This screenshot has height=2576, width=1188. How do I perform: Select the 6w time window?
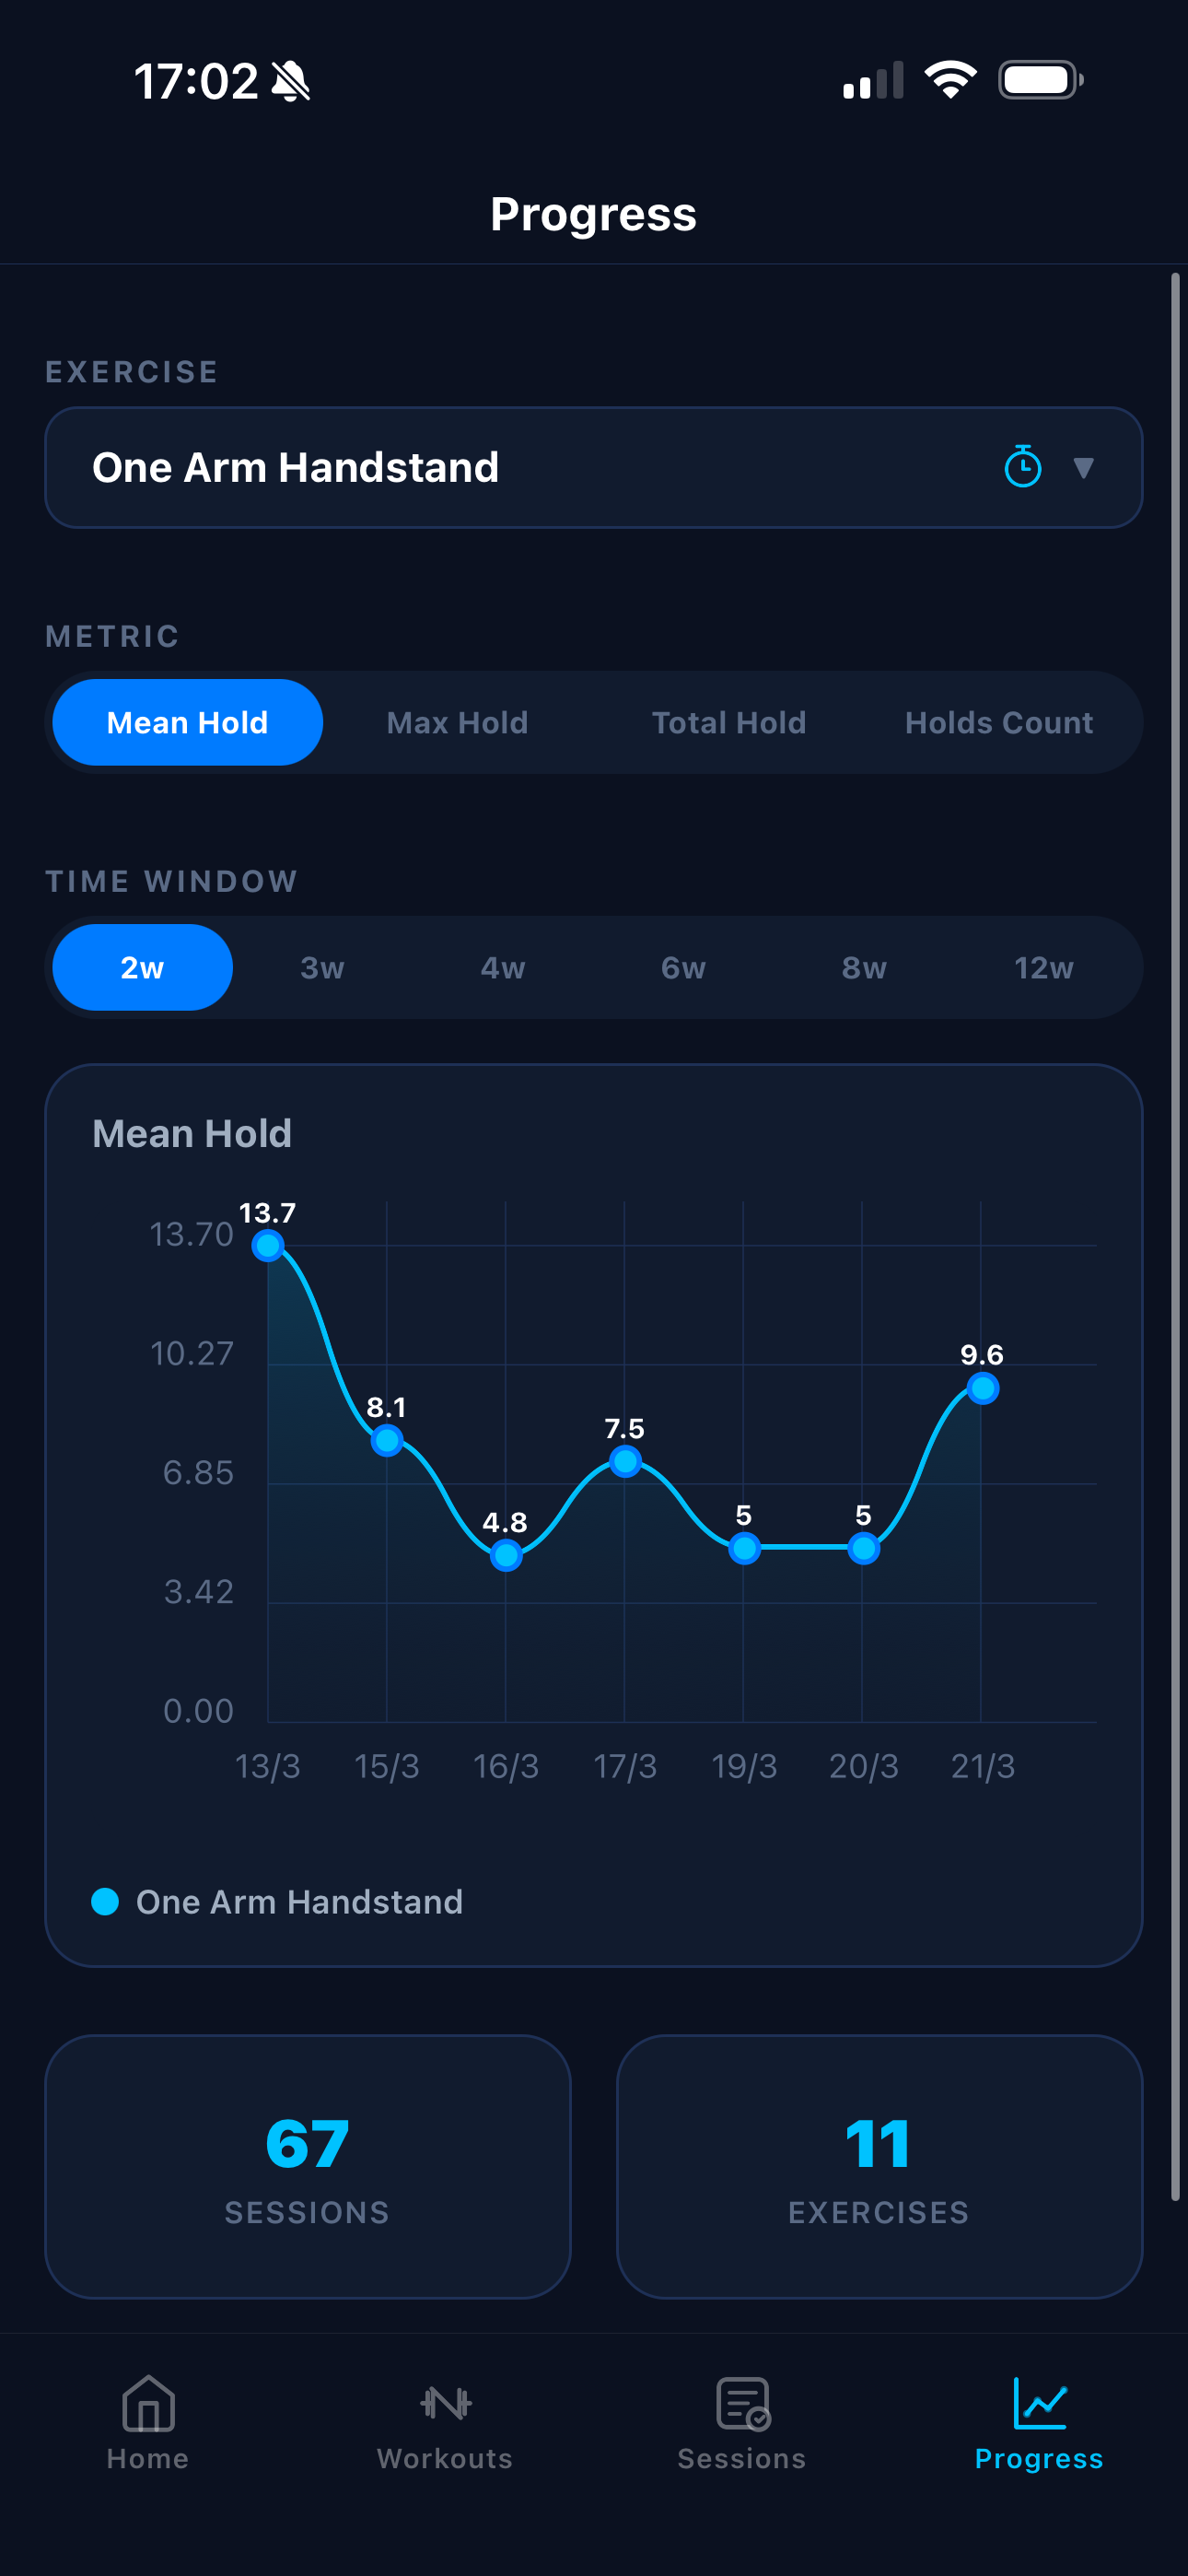pos(683,967)
